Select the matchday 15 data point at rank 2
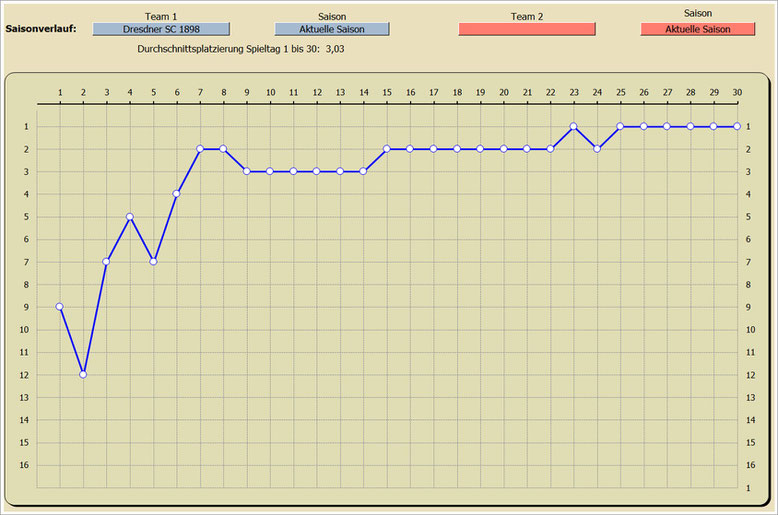Viewport: 778px width, 515px height. click(x=387, y=148)
